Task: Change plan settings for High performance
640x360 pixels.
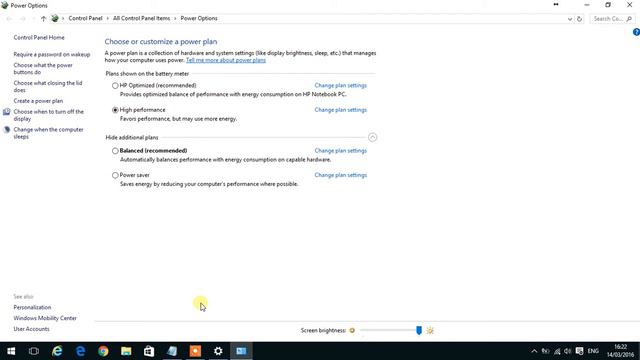Action: 340,110
